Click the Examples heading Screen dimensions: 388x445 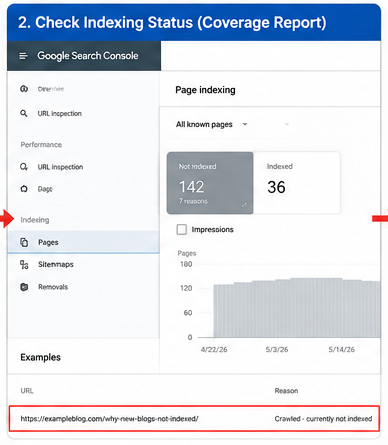40,357
